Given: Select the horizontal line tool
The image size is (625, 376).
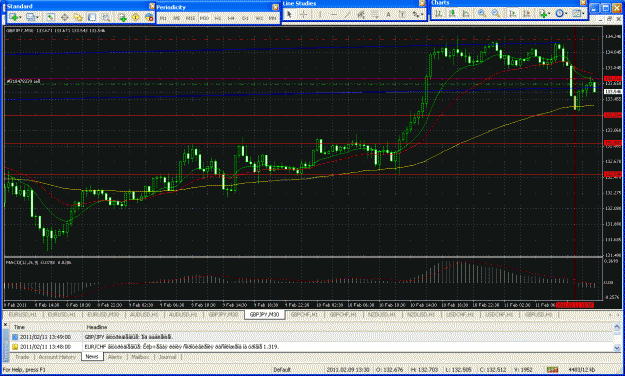Looking at the screenshot, I should coord(334,14).
